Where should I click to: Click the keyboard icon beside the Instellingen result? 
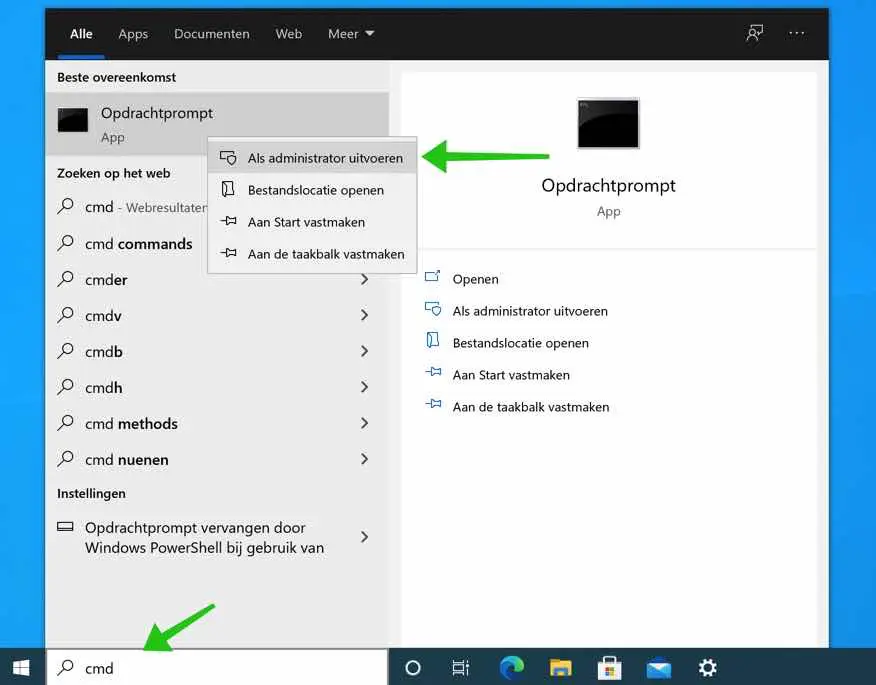pyautogui.click(x=65, y=526)
